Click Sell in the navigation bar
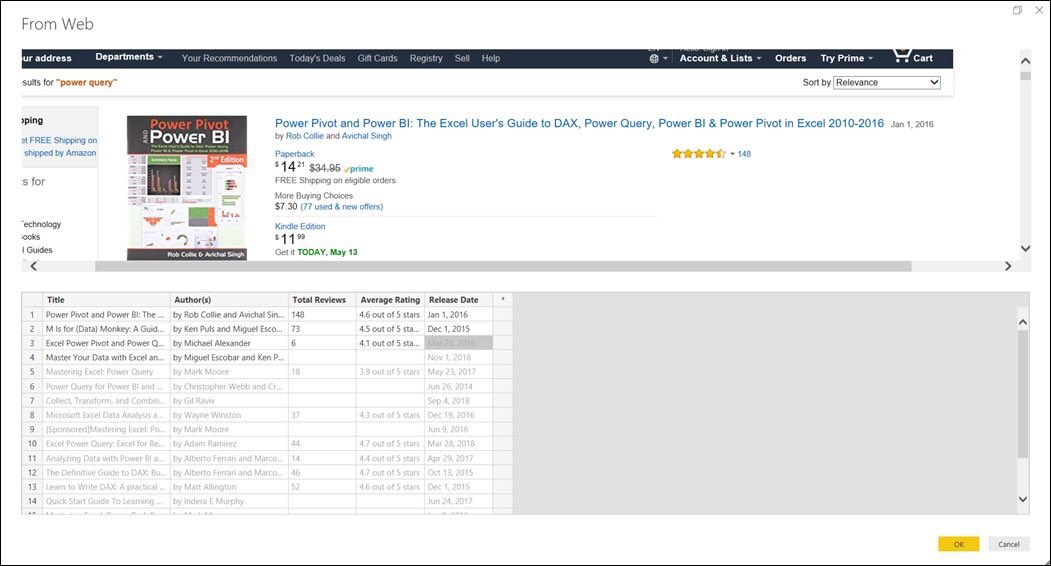 pyautogui.click(x=462, y=58)
